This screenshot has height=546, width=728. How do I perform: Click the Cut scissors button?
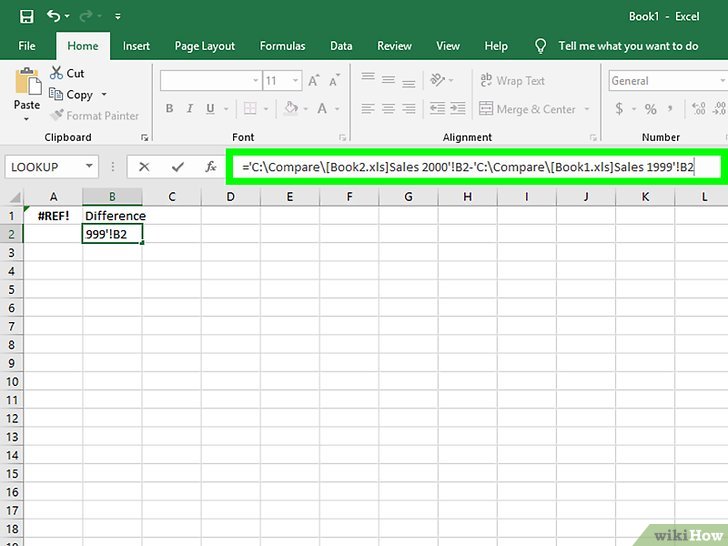(67, 73)
